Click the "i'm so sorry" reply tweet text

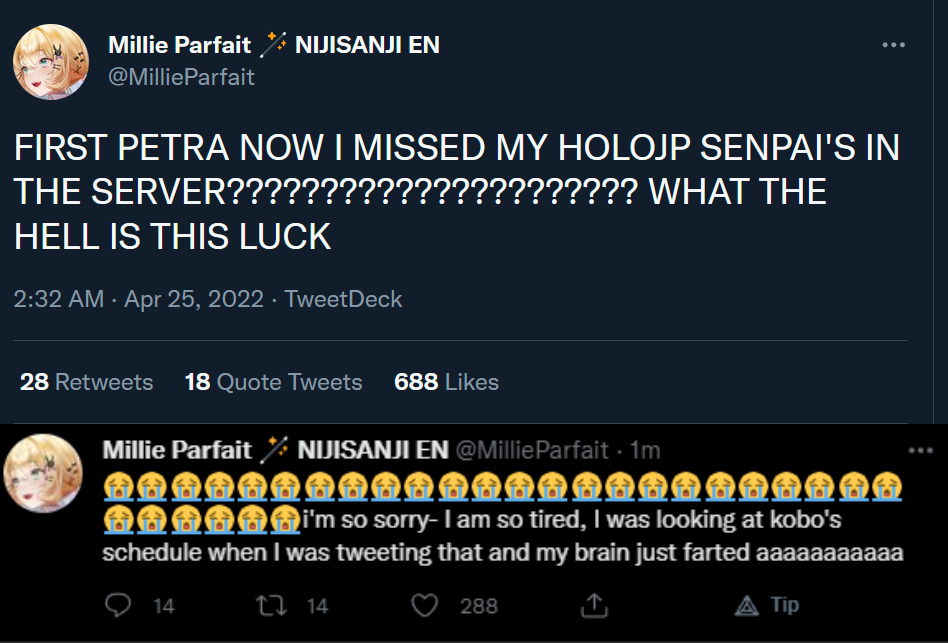500,535
